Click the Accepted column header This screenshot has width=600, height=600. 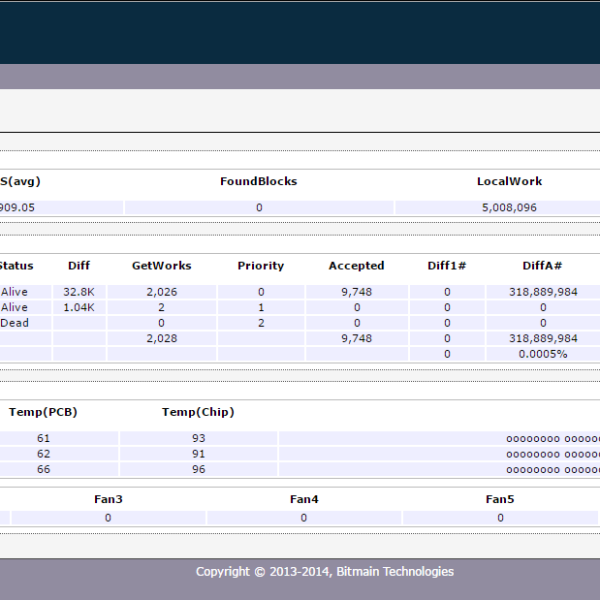coord(356,265)
